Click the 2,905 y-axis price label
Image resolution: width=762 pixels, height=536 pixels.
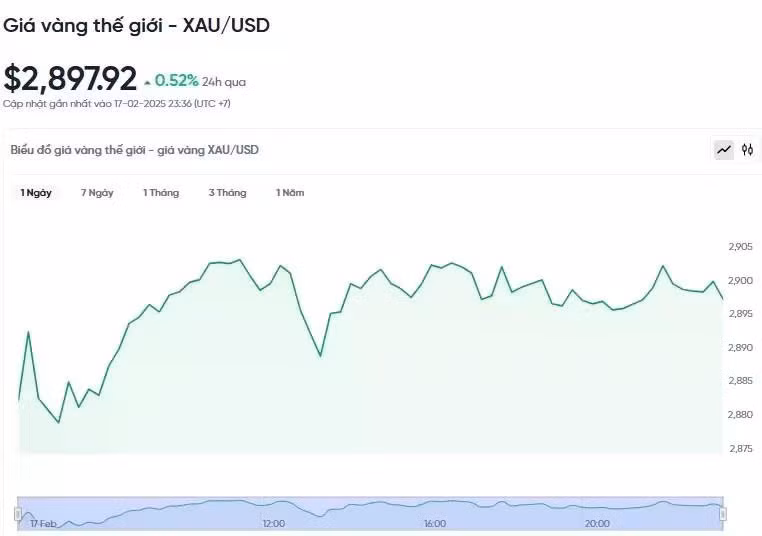740,246
